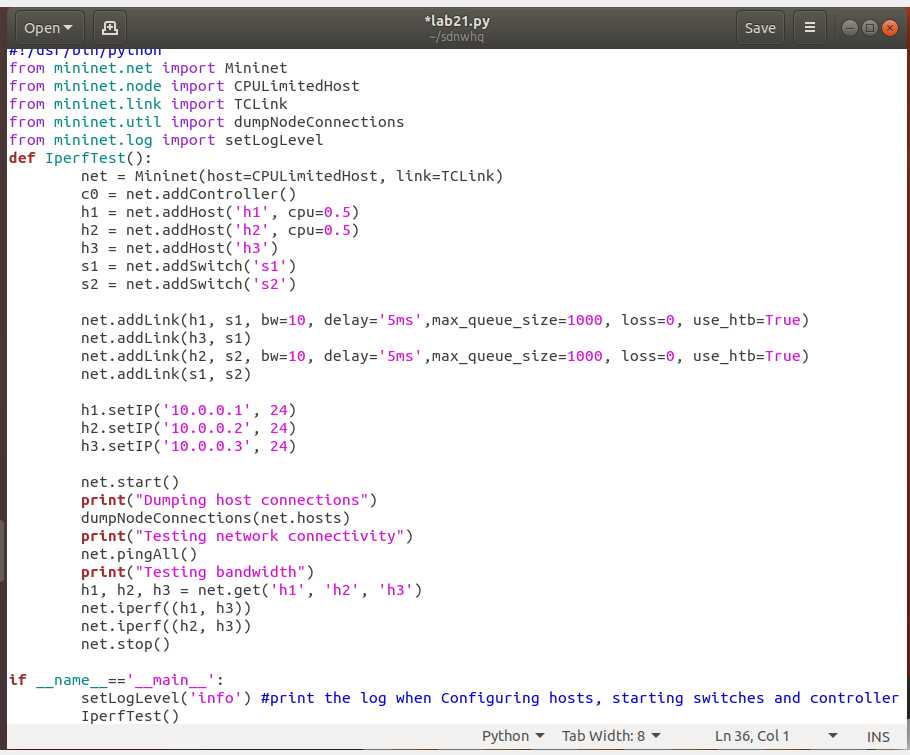Open the hamburger menu in the header bar

coord(810,27)
